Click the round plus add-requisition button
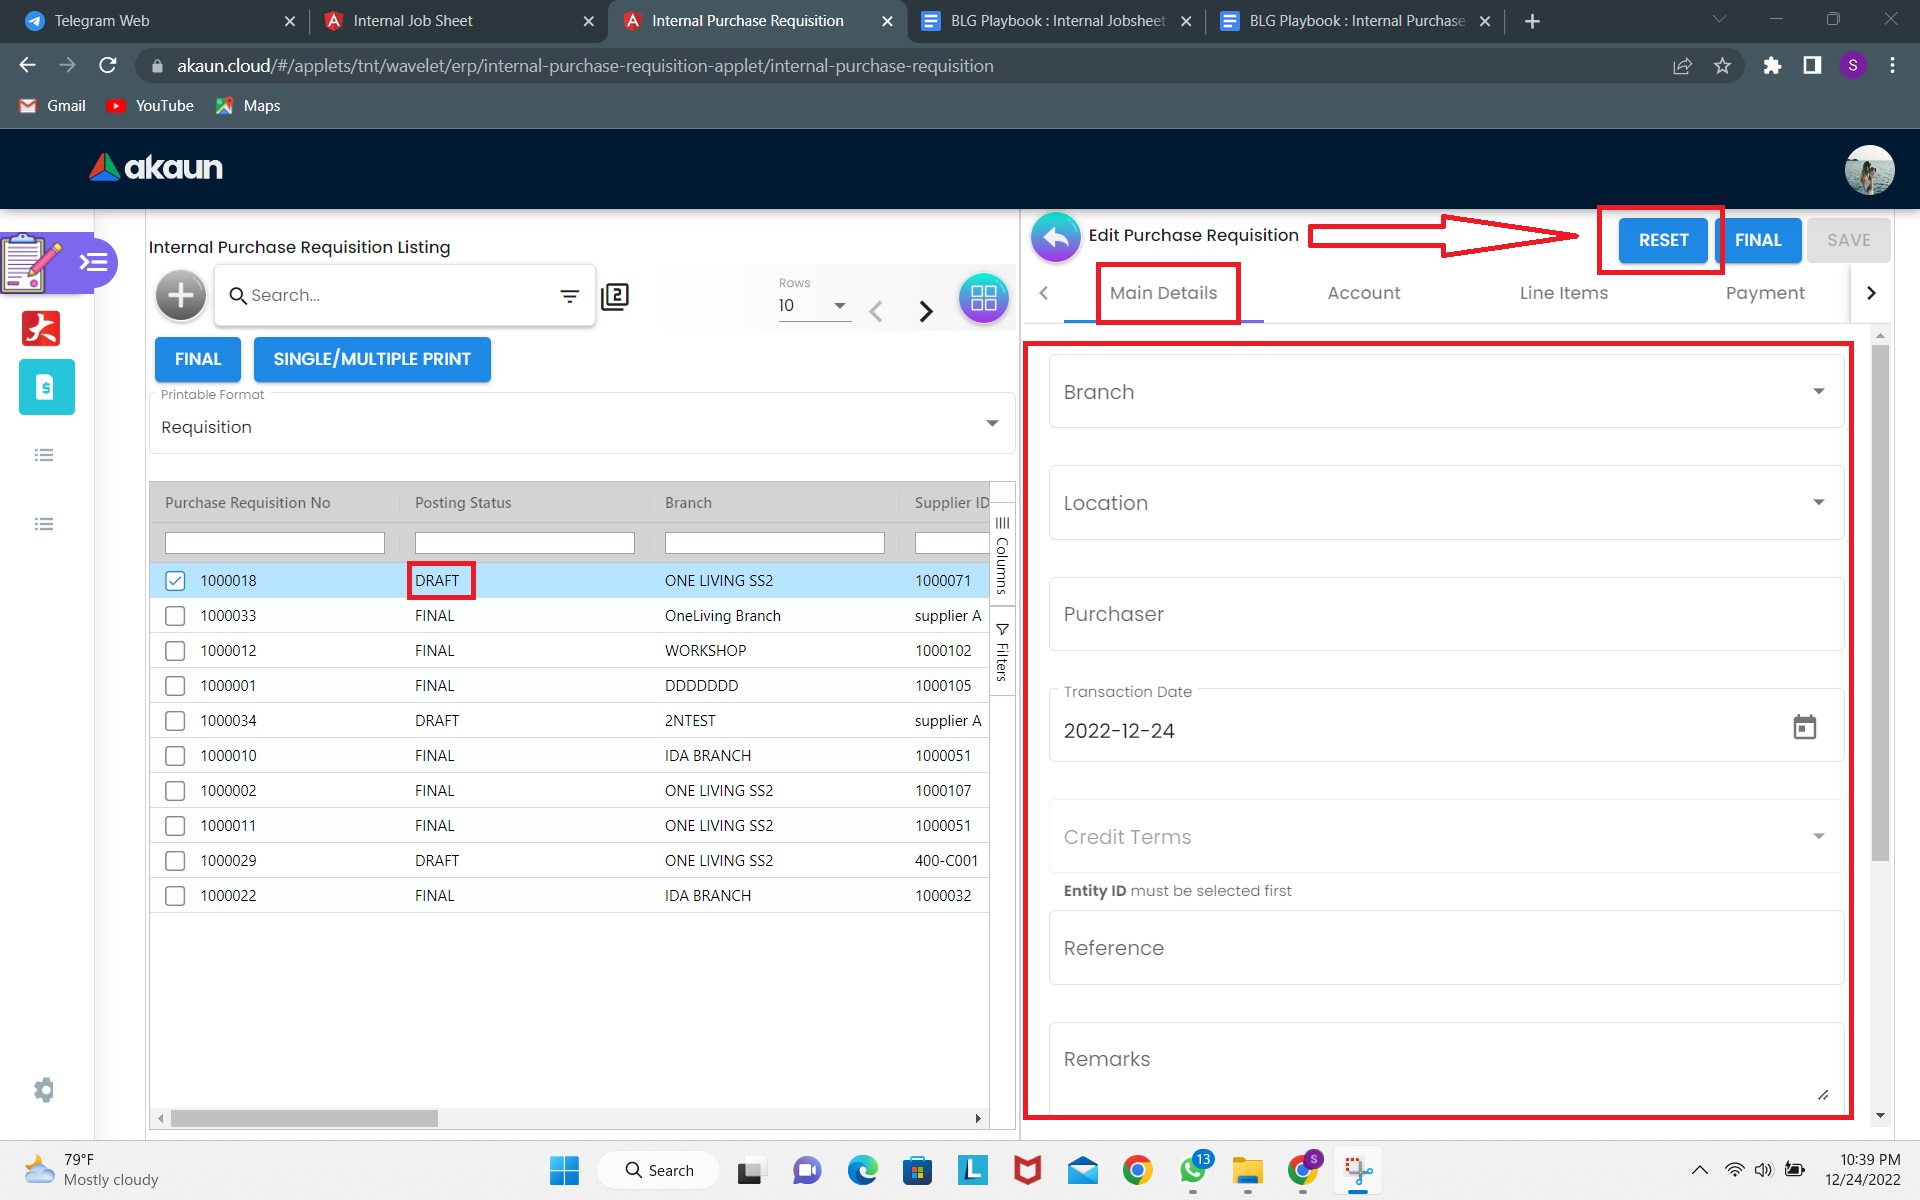This screenshot has height=1200, width=1920. coord(180,295)
